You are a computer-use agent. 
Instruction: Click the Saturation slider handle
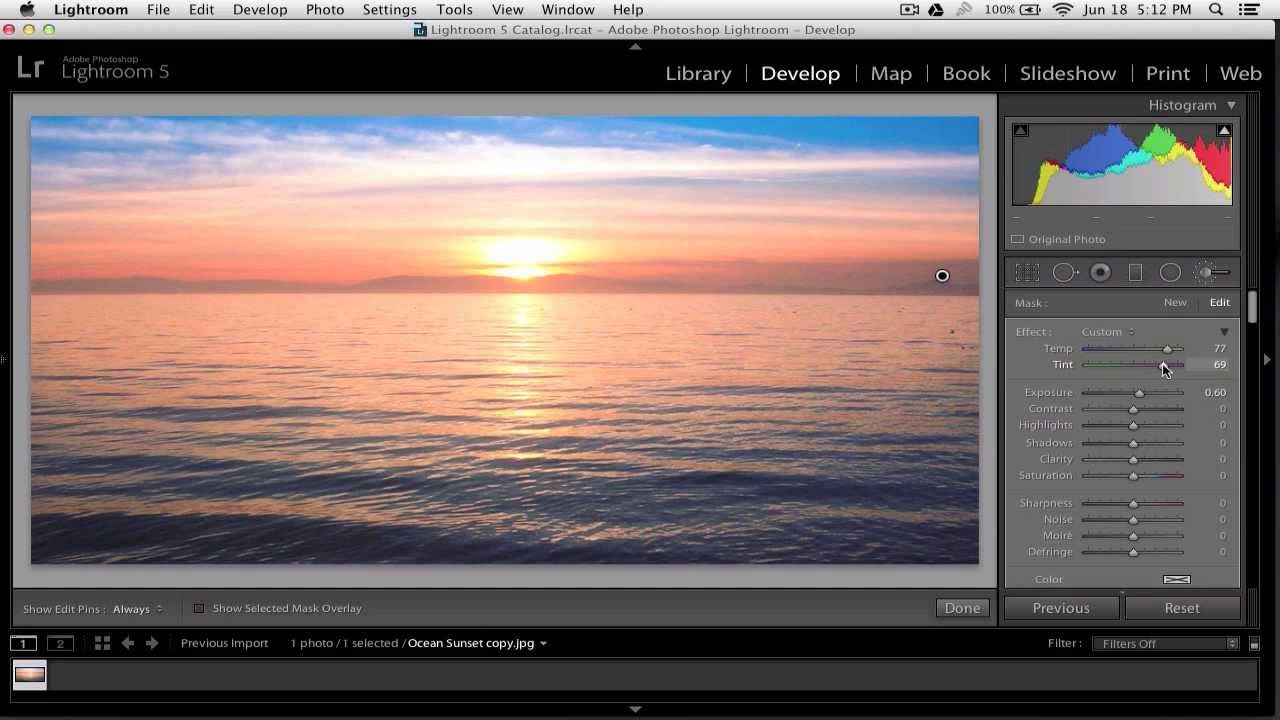pos(1133,476)
